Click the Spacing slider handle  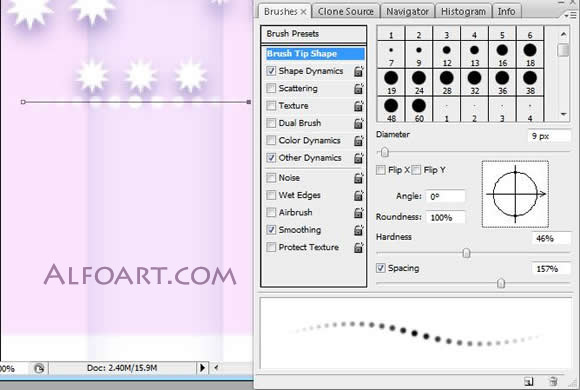click(x=501, y=283)
